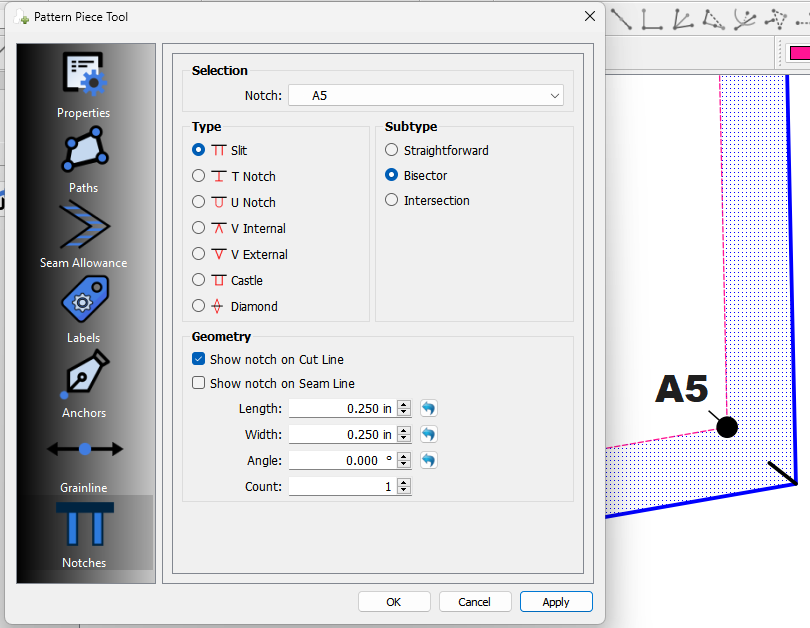Enable Show notch on Seam Line
This screenshot has width=810, height=628.
point(198,383)
